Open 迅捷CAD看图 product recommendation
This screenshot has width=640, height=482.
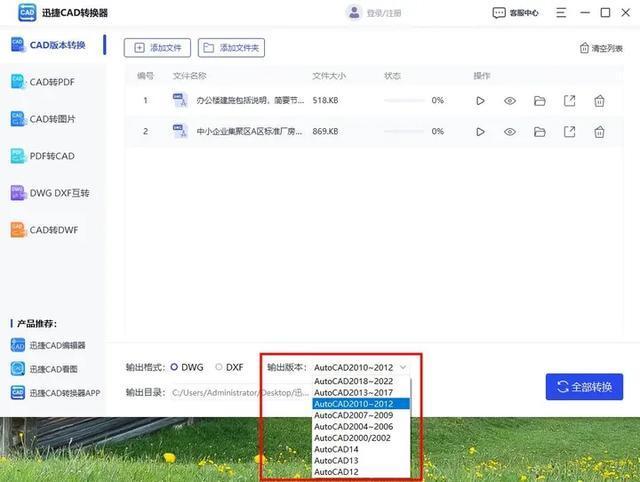pos(44,369)
